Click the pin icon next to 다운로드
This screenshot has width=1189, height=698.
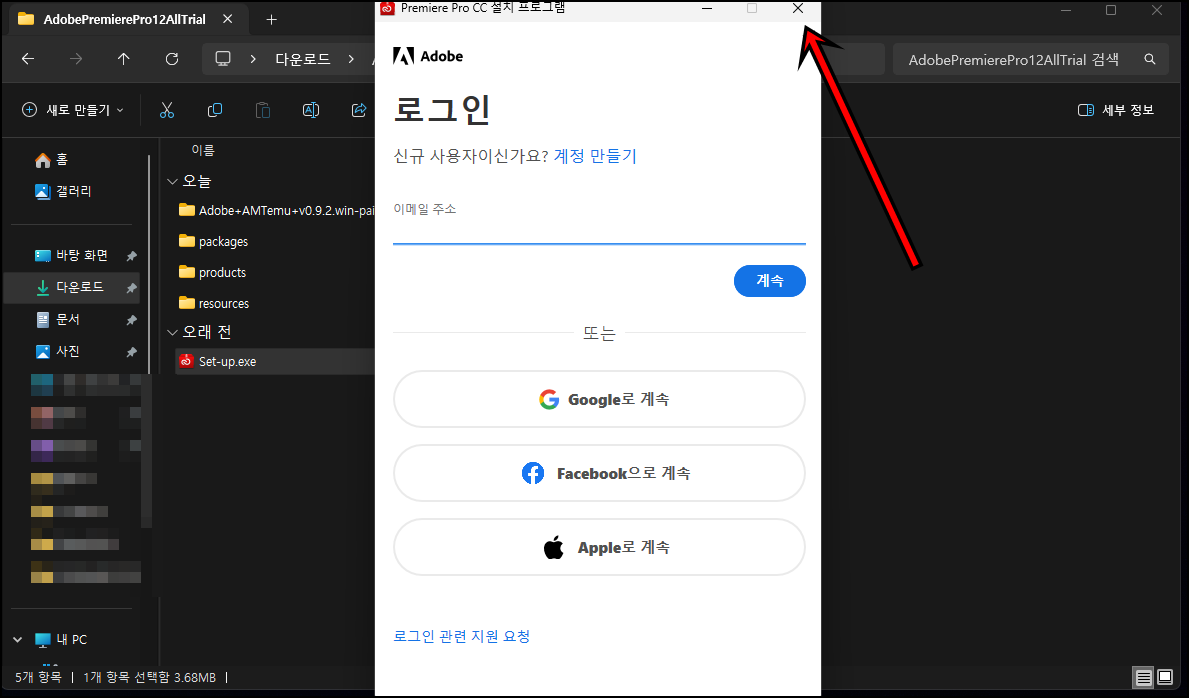[x=131, y=288]
